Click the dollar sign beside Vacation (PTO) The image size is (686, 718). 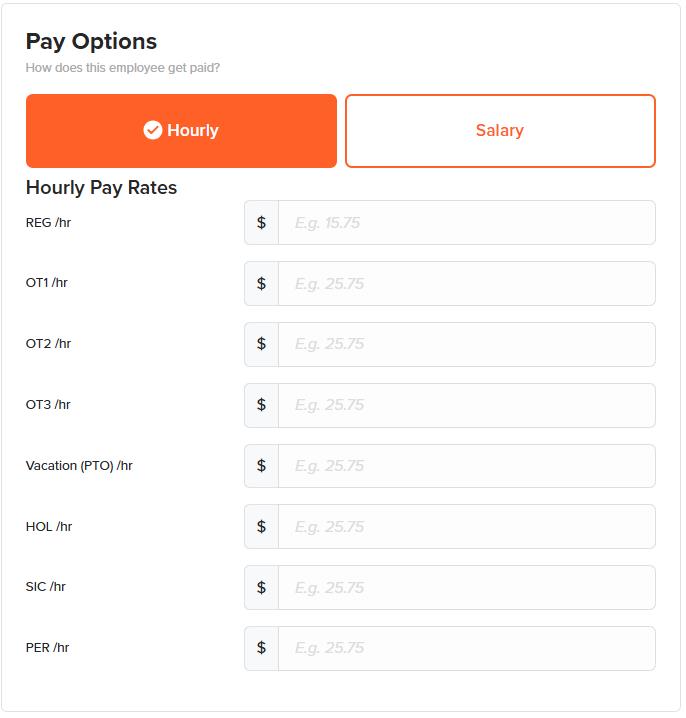[262, 468]
